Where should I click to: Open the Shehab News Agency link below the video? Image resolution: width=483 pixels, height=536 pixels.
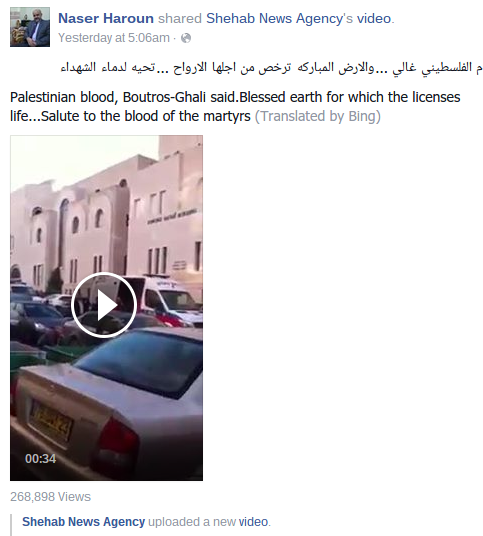pos(84,522)
